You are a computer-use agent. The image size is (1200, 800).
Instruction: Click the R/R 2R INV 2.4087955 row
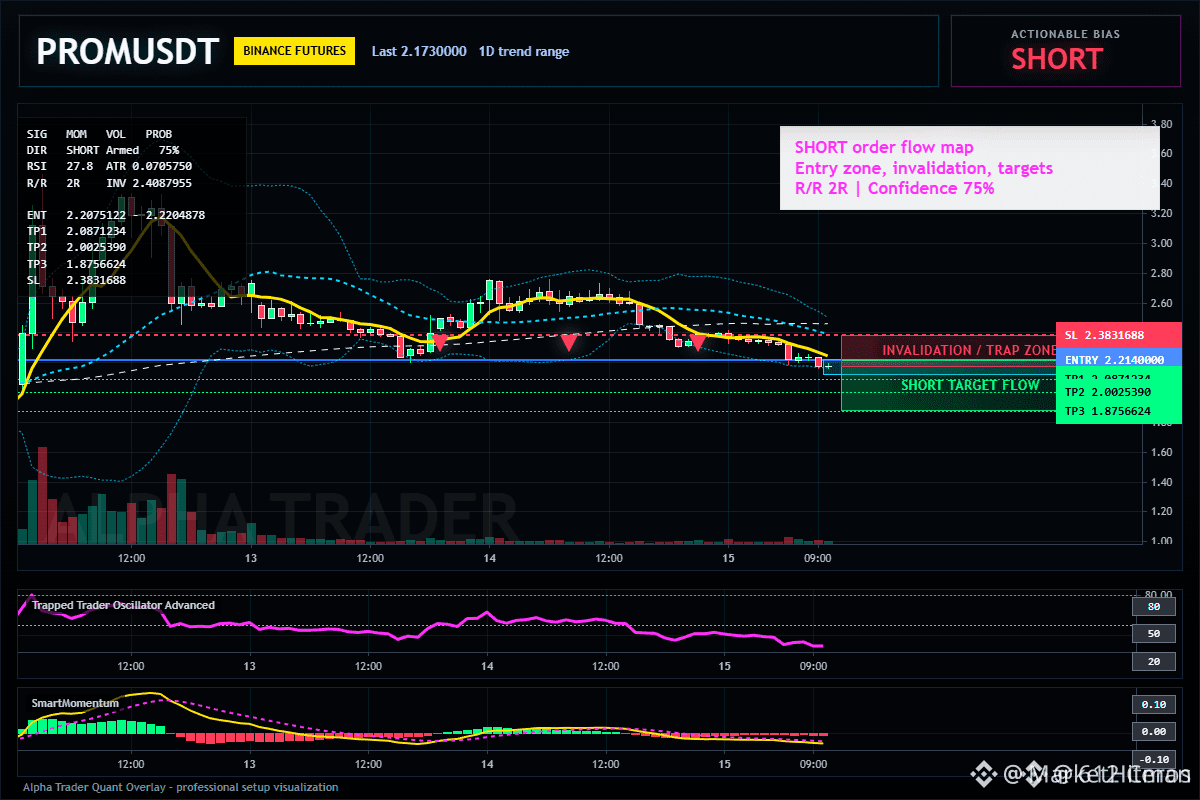[x=109, y=183]
